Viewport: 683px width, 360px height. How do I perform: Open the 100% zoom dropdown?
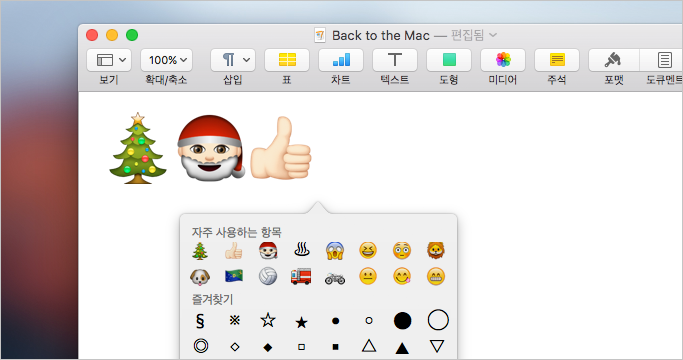click(x=166, y=60)
